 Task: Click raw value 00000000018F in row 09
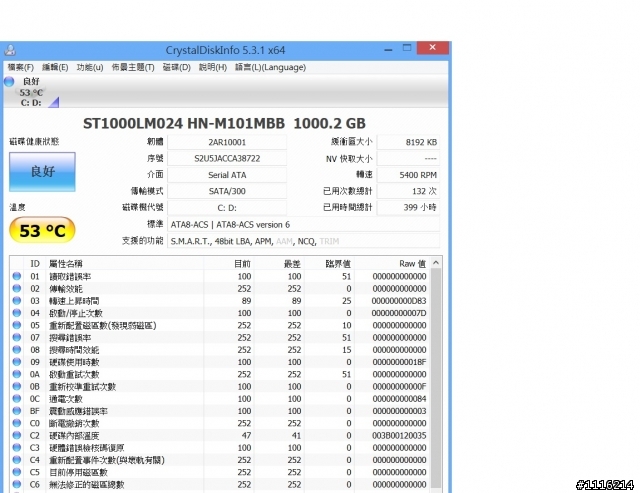[399, 362]
